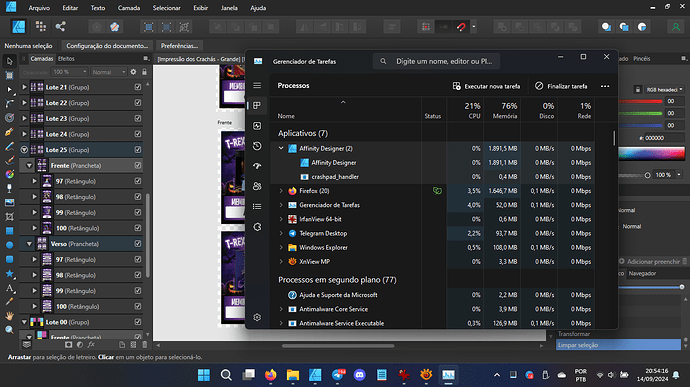Screen dimensions: 690x387
Task: Open Users page in Task Manager sidebar
Action: coord(257,186)
